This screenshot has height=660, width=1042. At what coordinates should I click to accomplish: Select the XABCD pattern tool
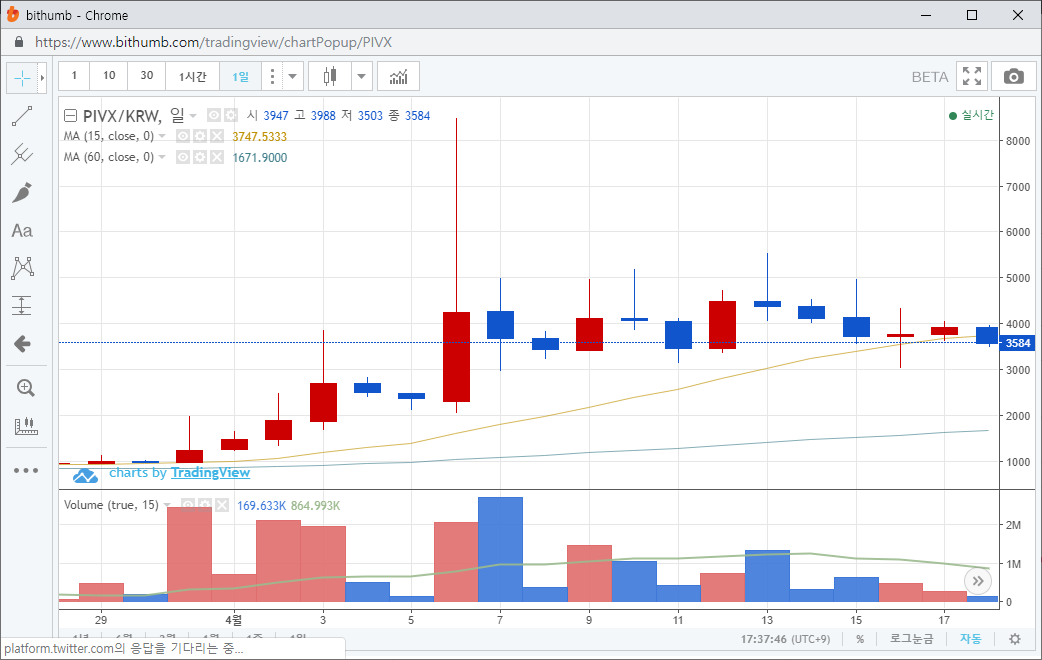point(22,268)
